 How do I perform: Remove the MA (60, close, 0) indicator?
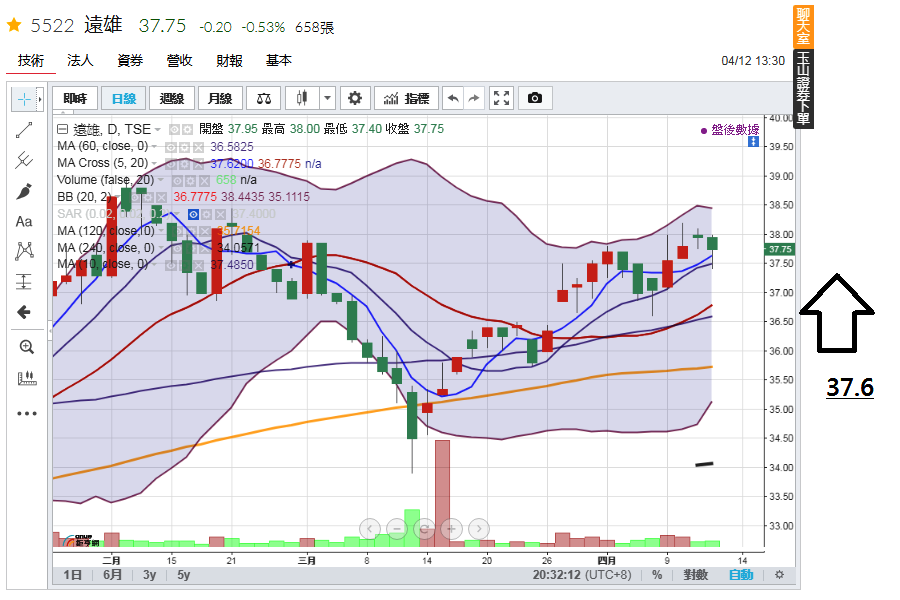coord(198,148)
